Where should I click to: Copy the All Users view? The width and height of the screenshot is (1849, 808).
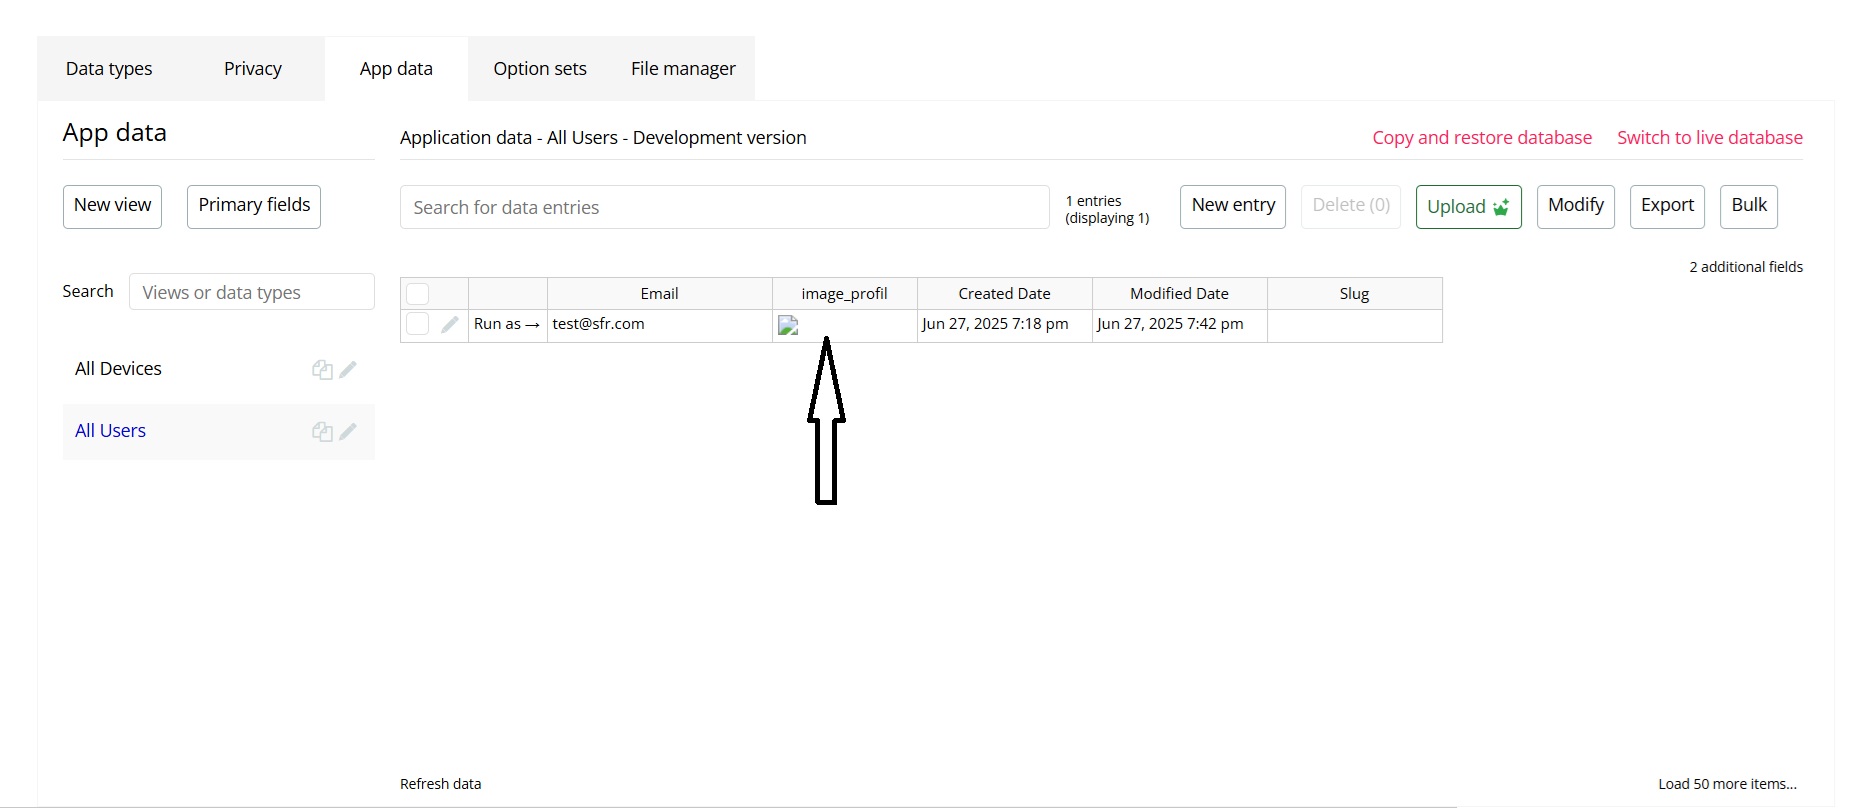pyautogui.click(x=322, y=432)
